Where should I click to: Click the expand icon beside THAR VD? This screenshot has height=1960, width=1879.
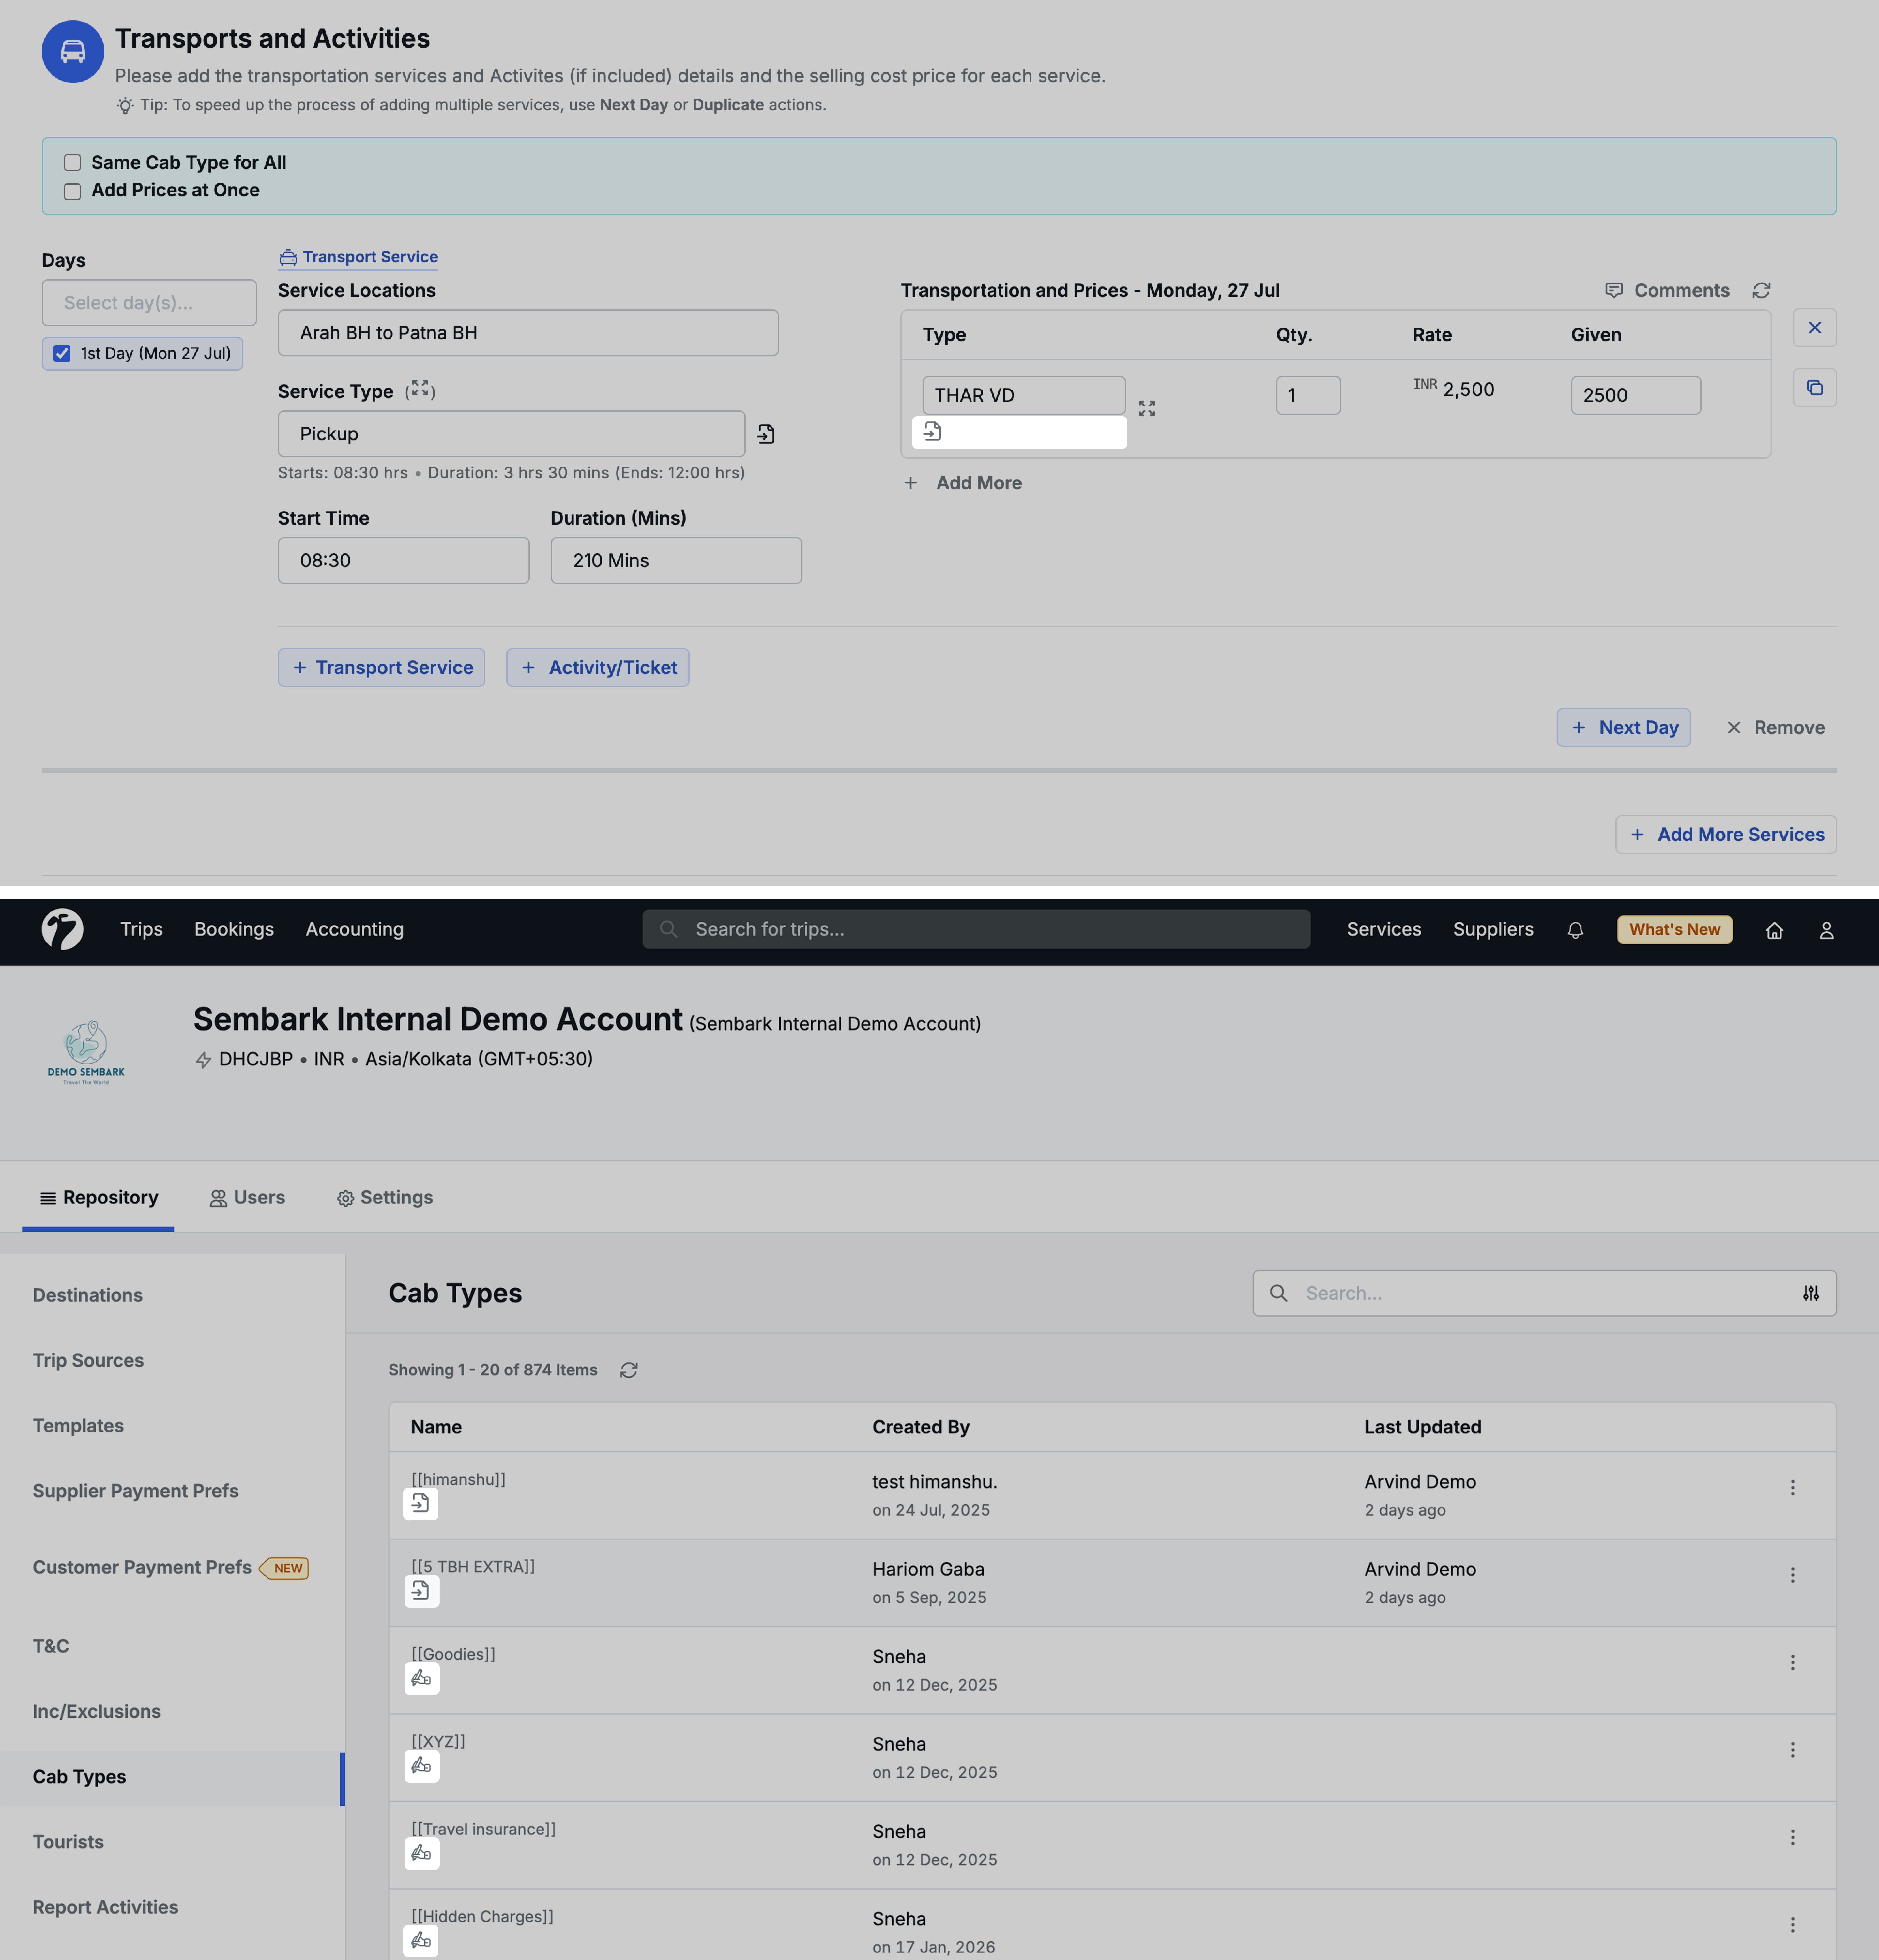click(1147, 408)
